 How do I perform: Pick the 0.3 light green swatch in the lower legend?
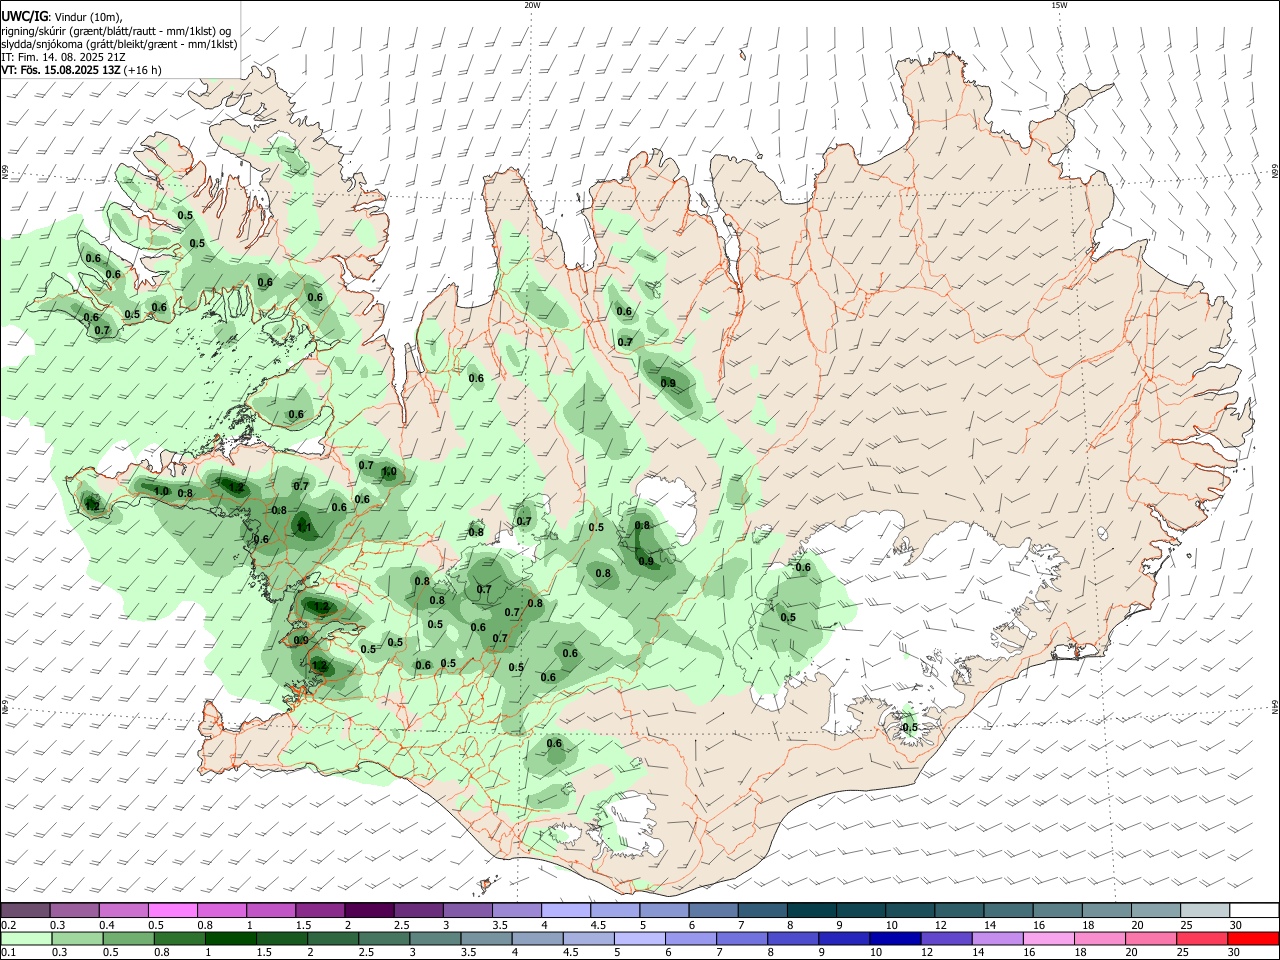(x=77, y=938)
